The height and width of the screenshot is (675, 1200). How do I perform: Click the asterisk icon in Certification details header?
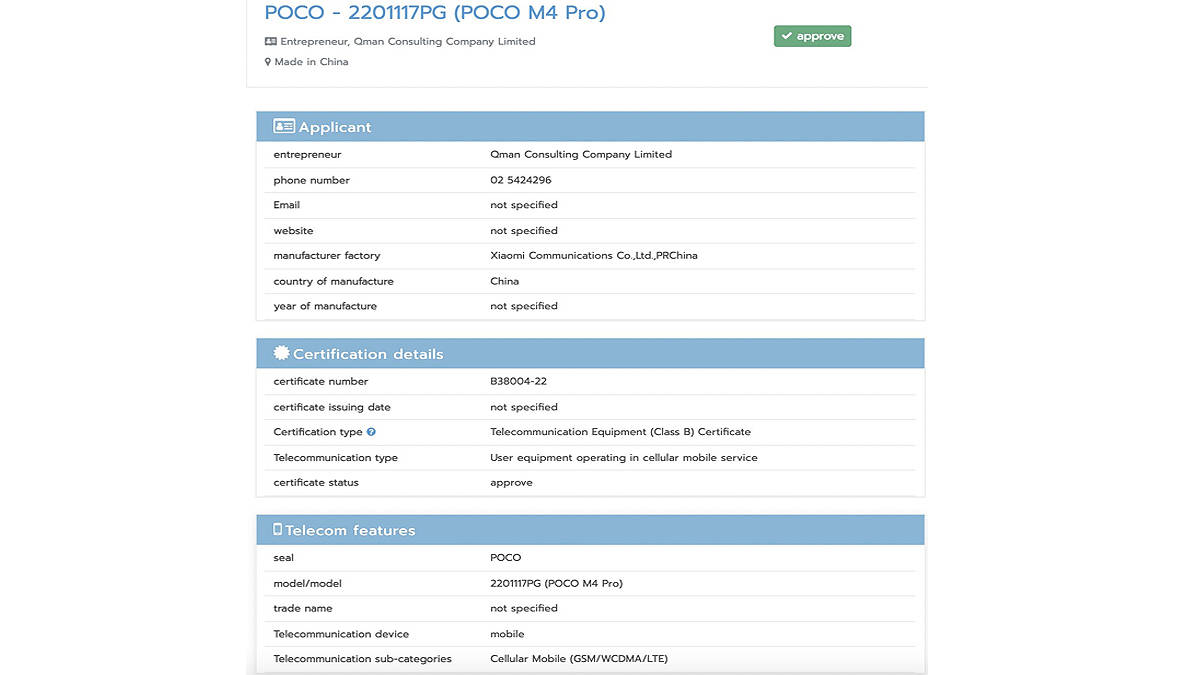click(280, 352)
